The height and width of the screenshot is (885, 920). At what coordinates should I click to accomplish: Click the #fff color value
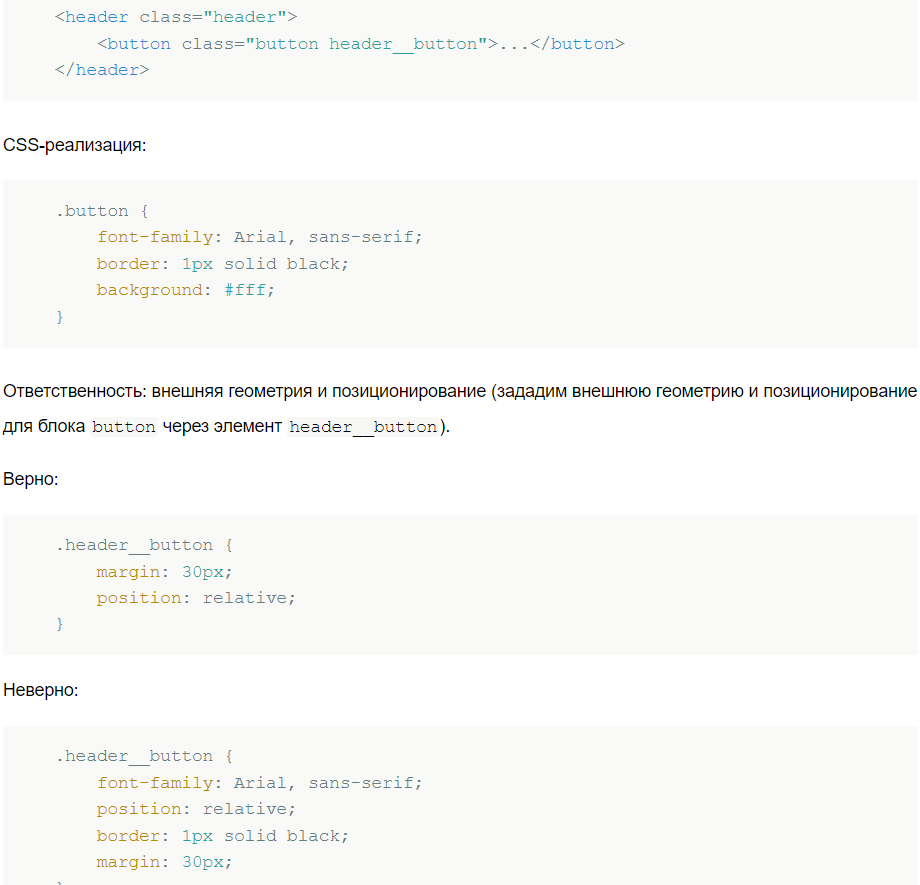(249, 290)
